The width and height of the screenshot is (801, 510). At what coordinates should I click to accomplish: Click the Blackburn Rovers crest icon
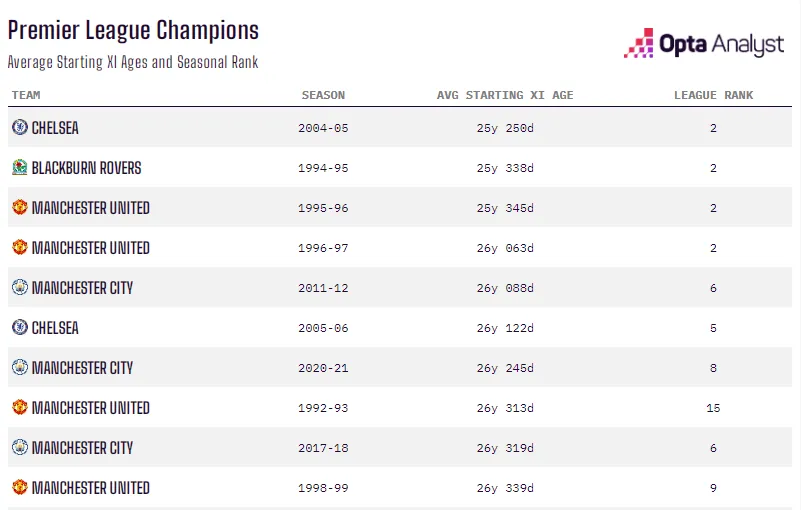19,168
